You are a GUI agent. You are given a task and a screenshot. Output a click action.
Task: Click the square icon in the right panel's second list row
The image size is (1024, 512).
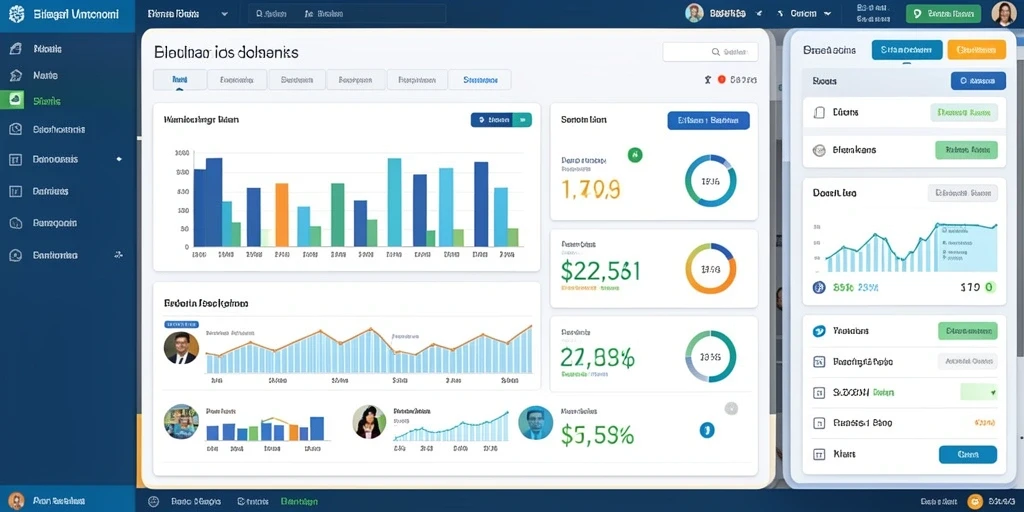tap(819, 362)
